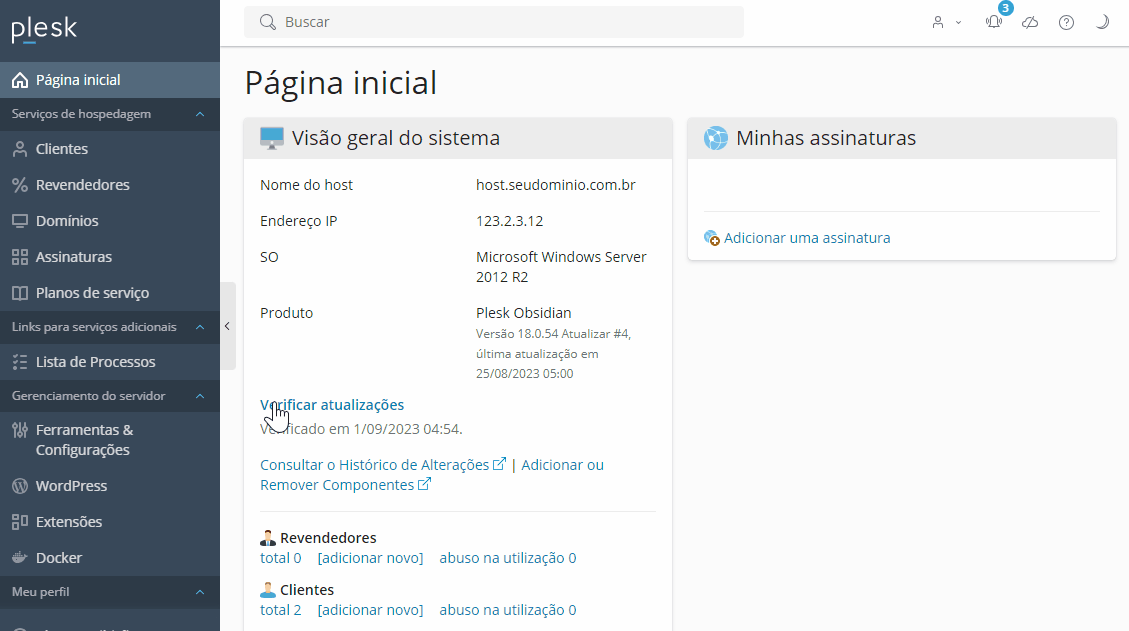Open Extensões in sidebar
The width and height of the screenshot is (1129, 631).
point(109,522)
